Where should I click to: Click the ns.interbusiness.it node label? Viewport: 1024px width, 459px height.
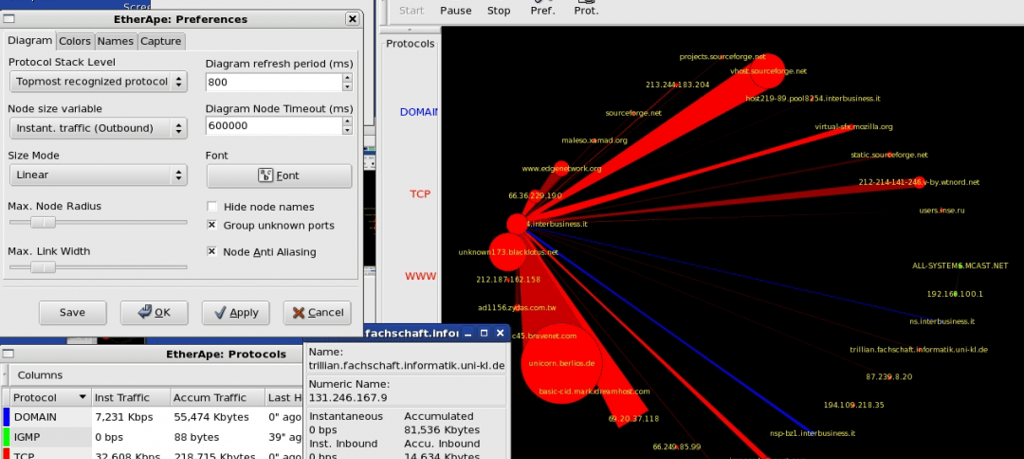(x=942, y=321)
